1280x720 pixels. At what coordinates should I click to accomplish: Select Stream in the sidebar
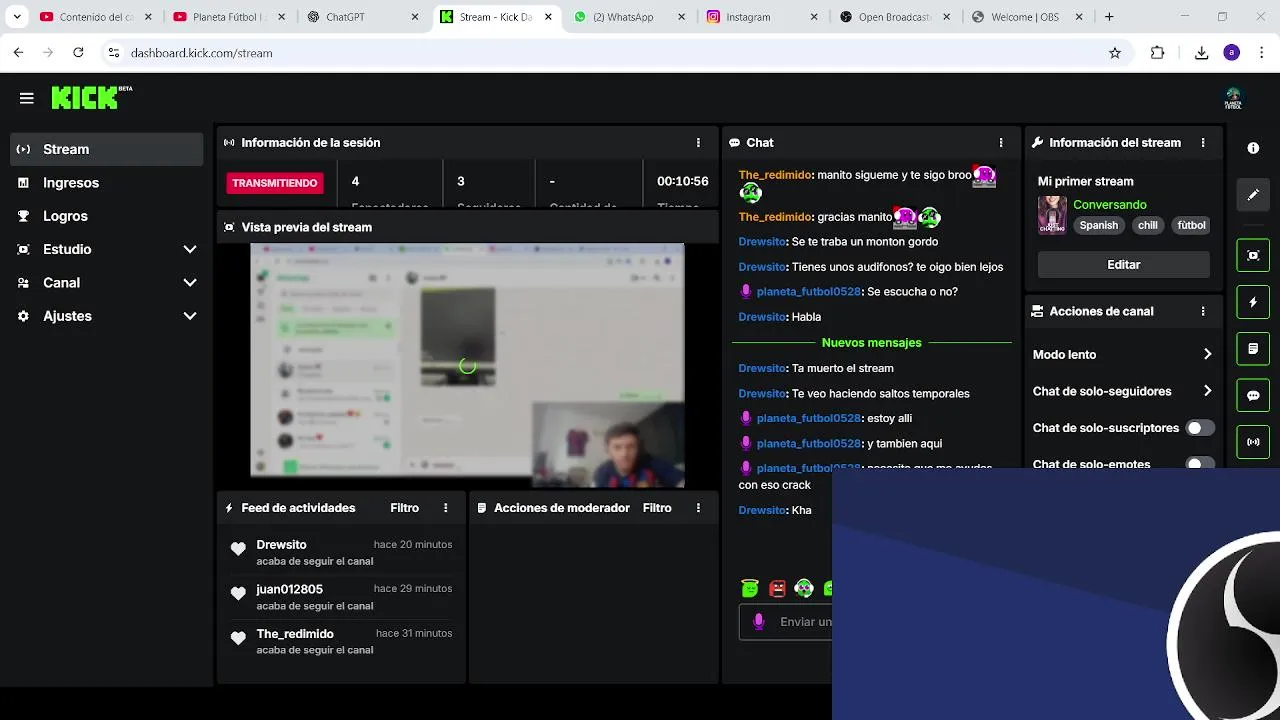click(106, 149)
